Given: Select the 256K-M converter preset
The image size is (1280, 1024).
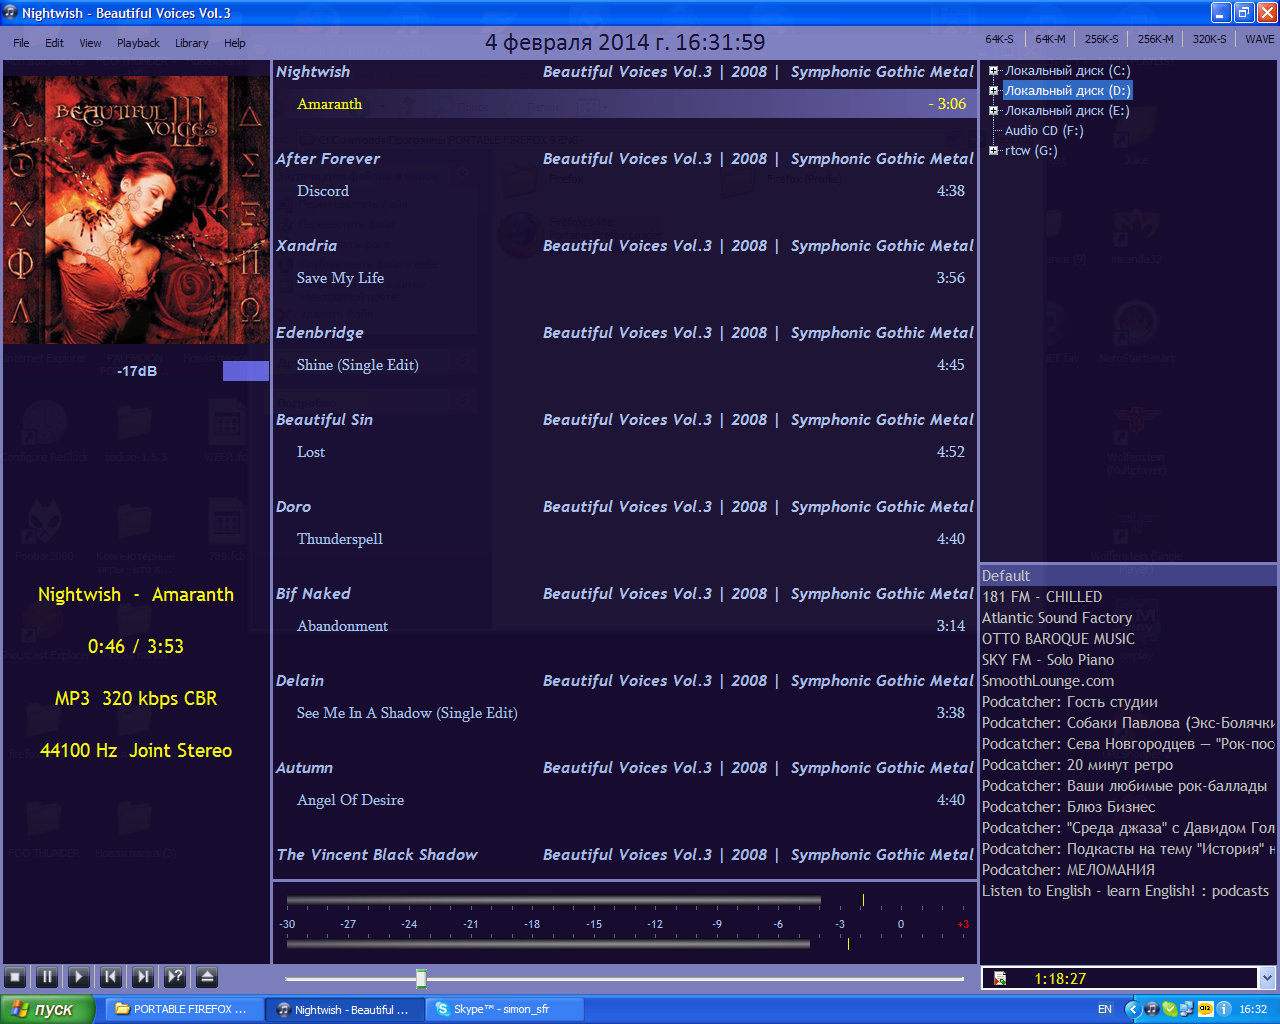Looking at the screenshot, I should coord(1155,39).
